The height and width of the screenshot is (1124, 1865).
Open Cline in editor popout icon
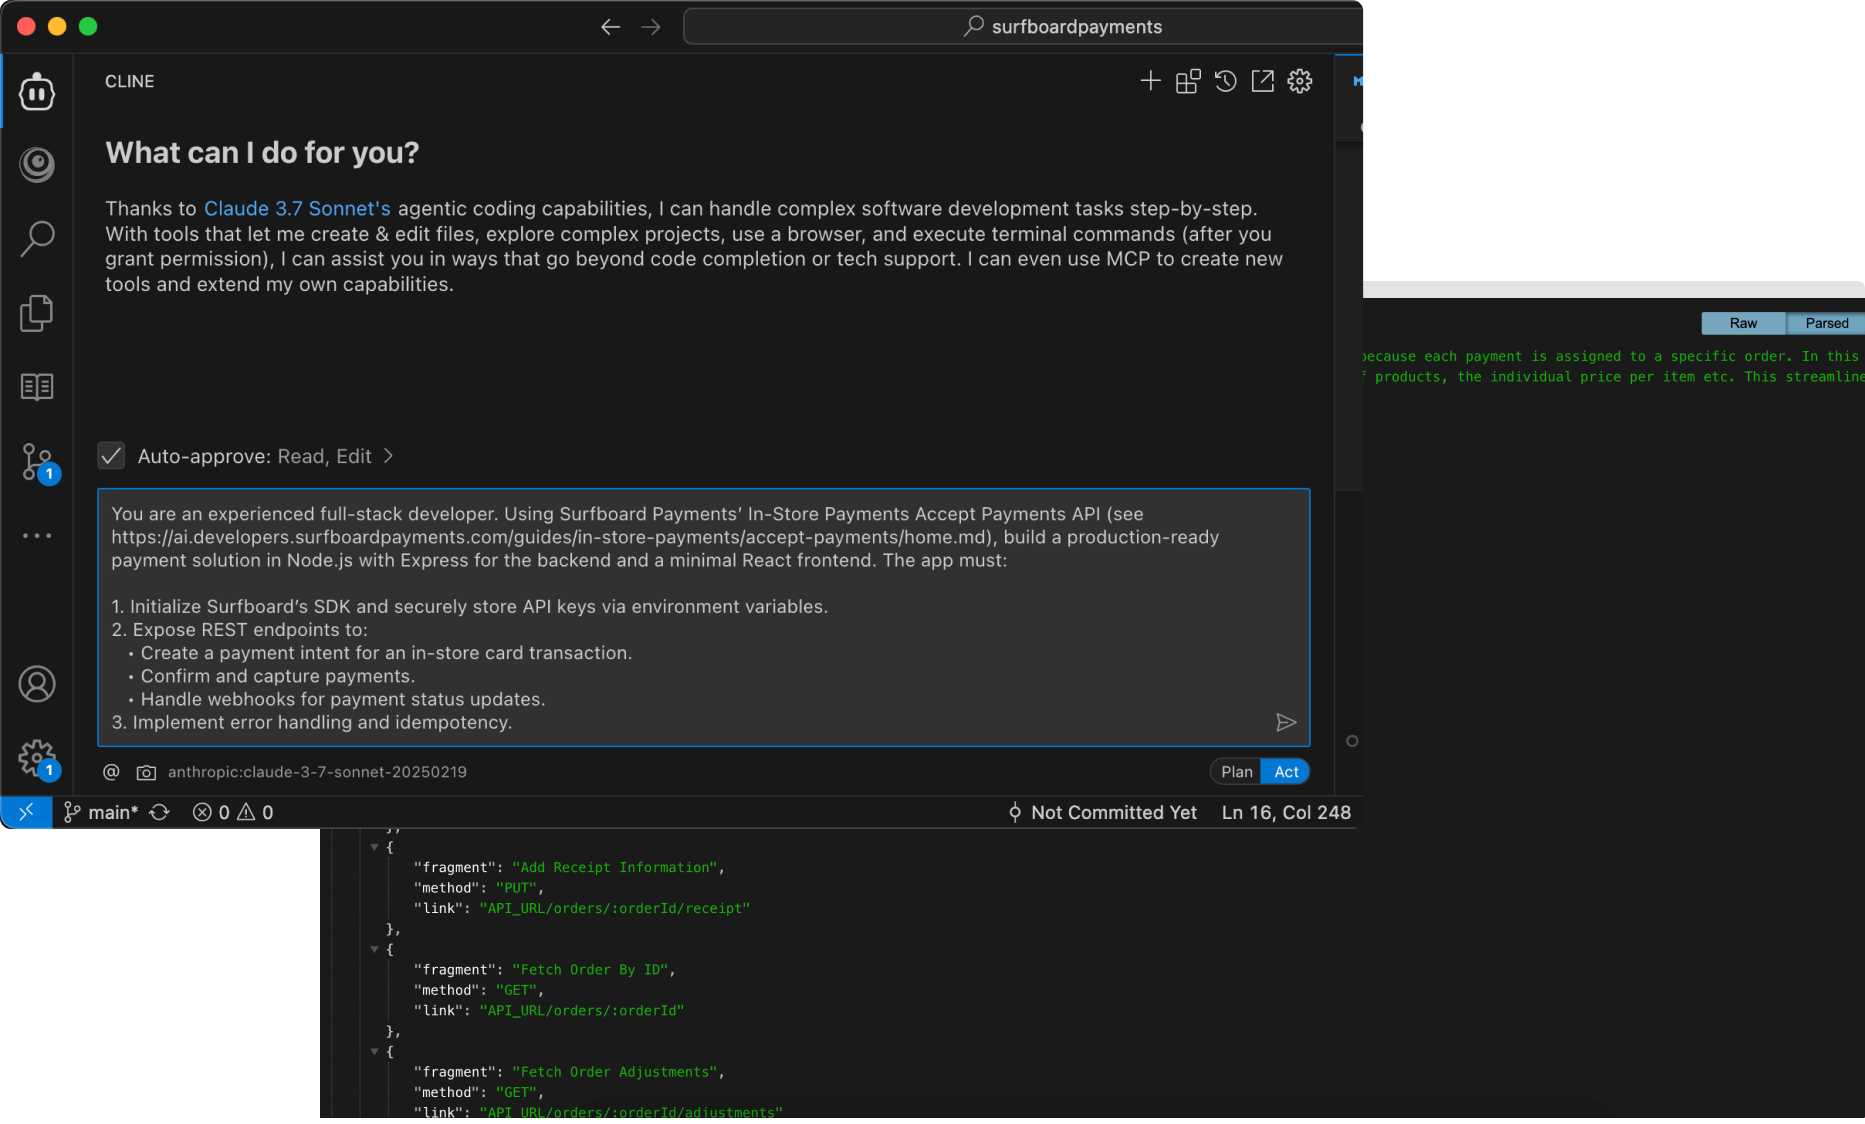[1262, 81]
